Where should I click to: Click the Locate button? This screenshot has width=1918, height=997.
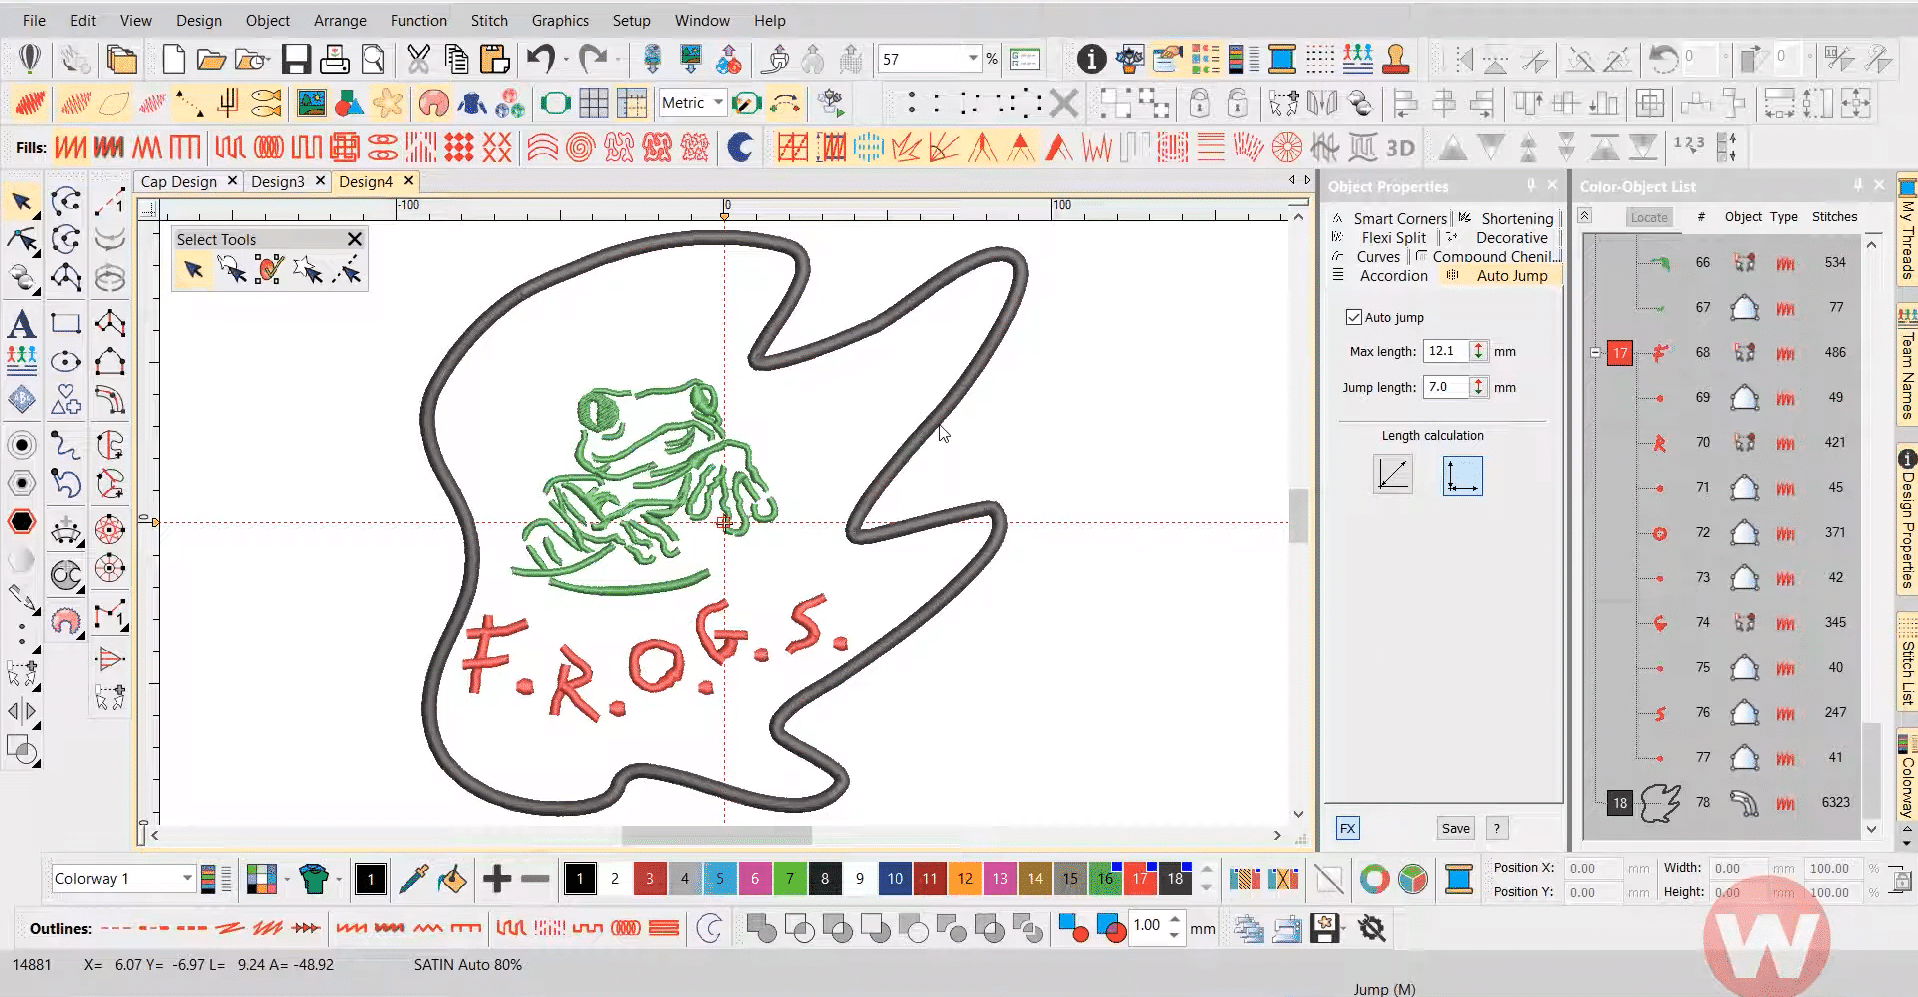(x=1648, y=217)
